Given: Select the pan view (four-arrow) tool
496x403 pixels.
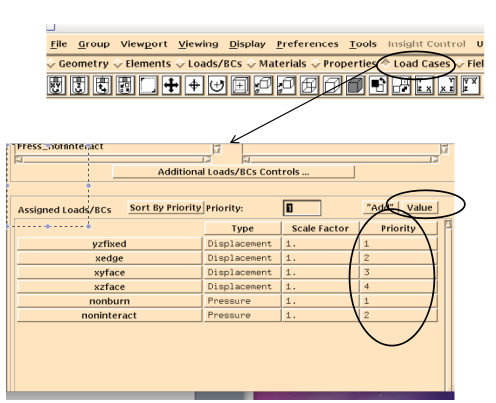Looking at the screenshot, I should coord(171,85).
